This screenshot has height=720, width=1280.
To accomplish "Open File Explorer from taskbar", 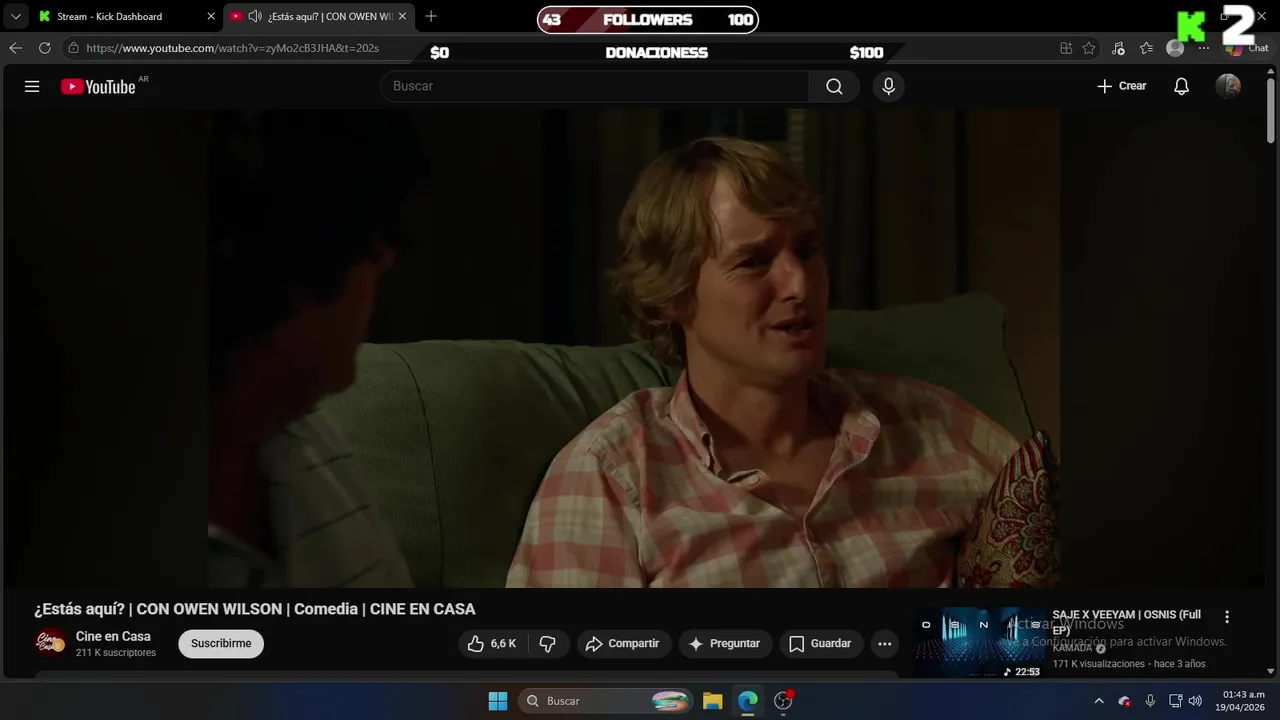I will point(712,701).
